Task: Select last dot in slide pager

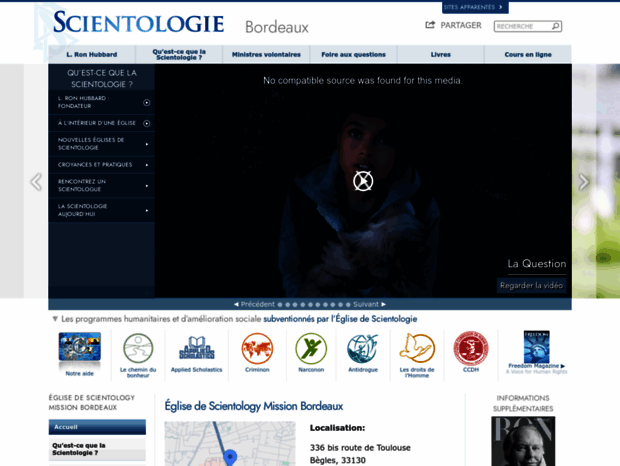Action: (x=348, y=305)
